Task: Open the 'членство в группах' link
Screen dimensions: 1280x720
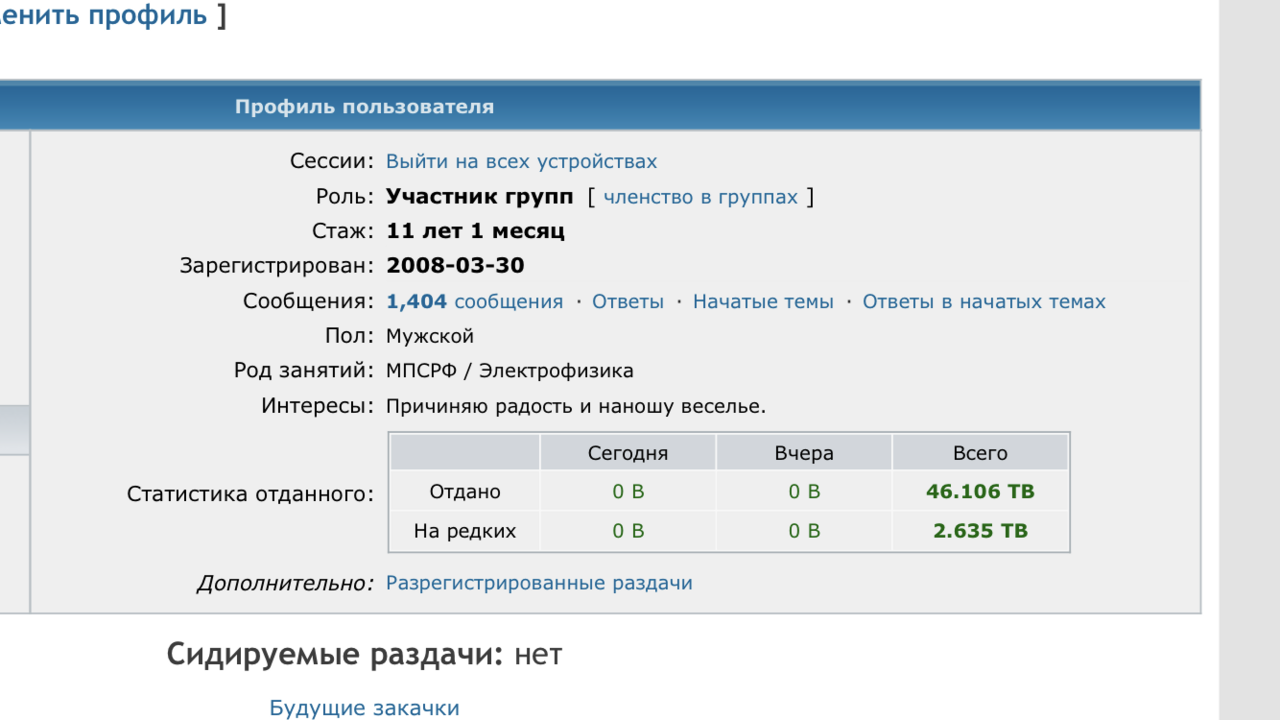Action: point(700,197)
